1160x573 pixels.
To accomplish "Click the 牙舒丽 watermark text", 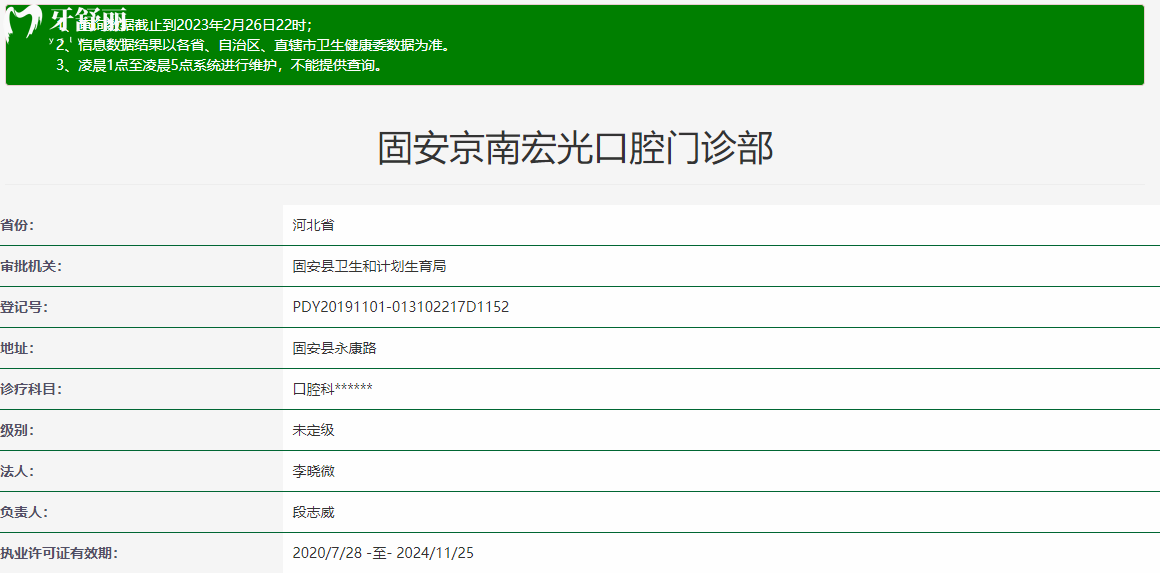I will pos(87,19).
